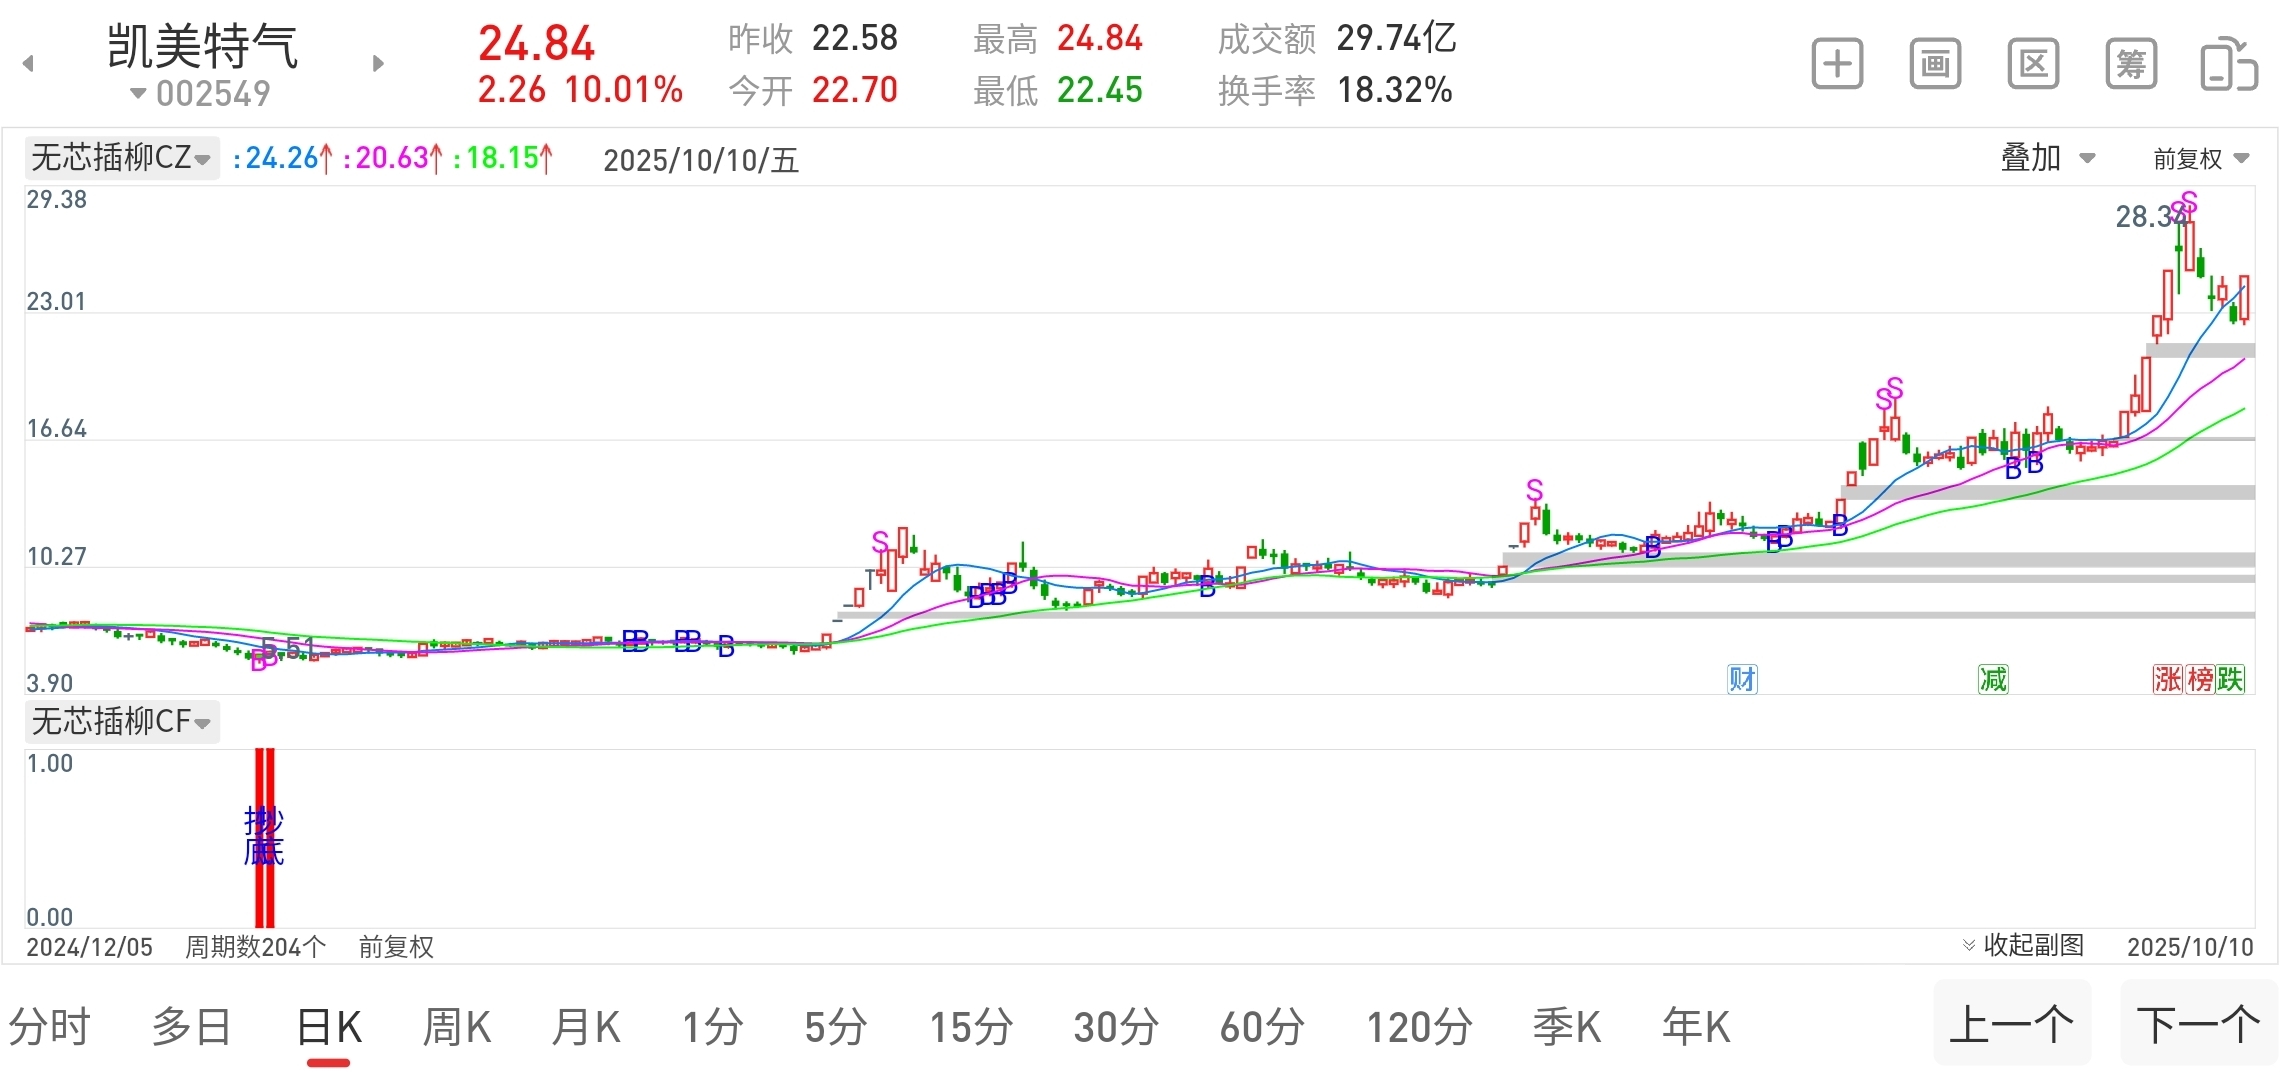The height and width of the screenshot is (1080, 2293).
Task: Open the 无芯插柳CF sub-indicator dropdown
Action: (x=122, y=721)
